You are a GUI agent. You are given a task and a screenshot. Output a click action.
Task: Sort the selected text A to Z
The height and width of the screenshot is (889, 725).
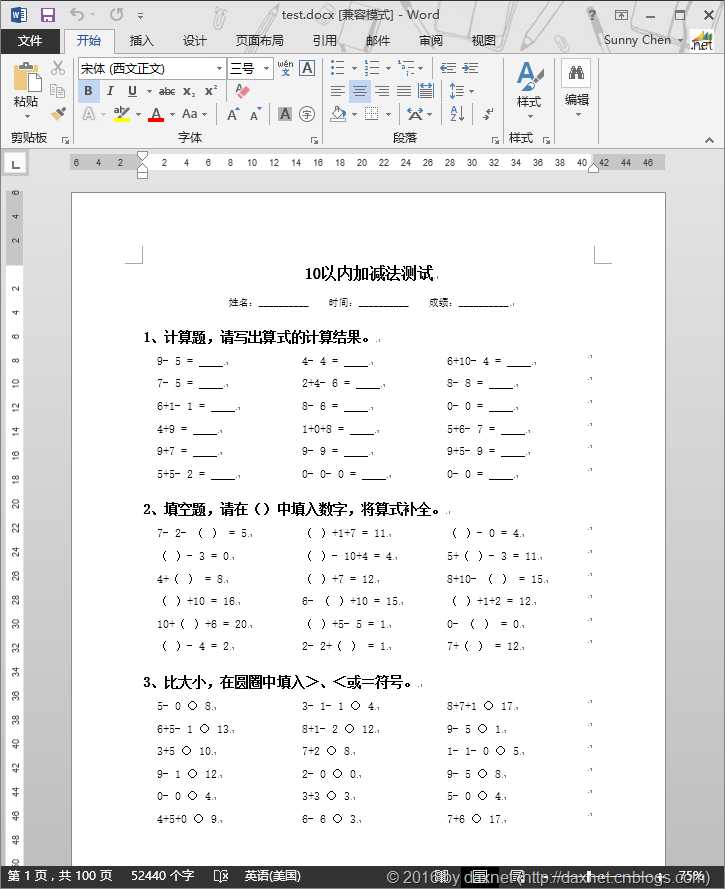[x=457, y=115]
